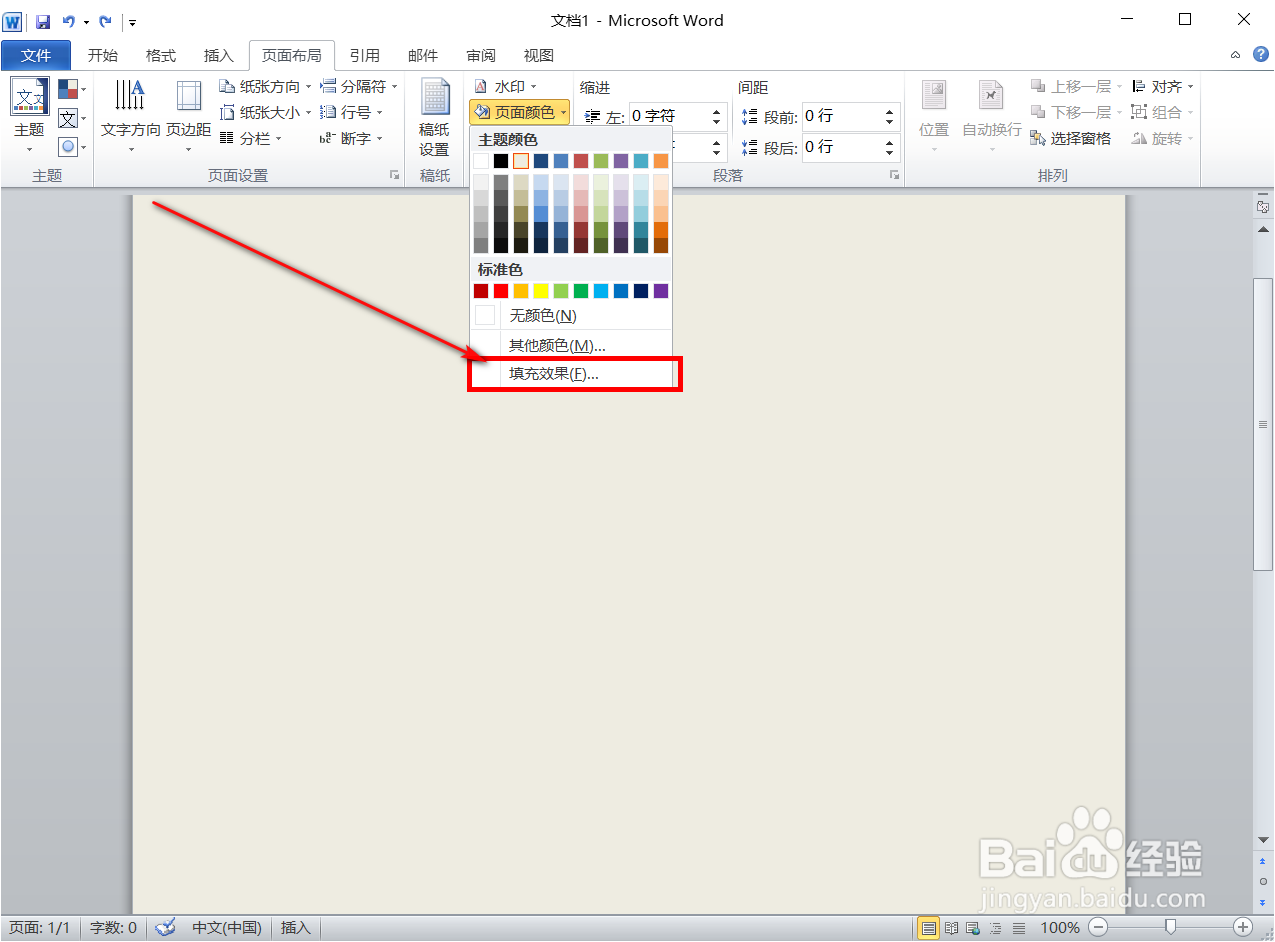The height and width of the screenshot is (942, 1275).
Task: Click zoom in plus button
Action: 1243,928
